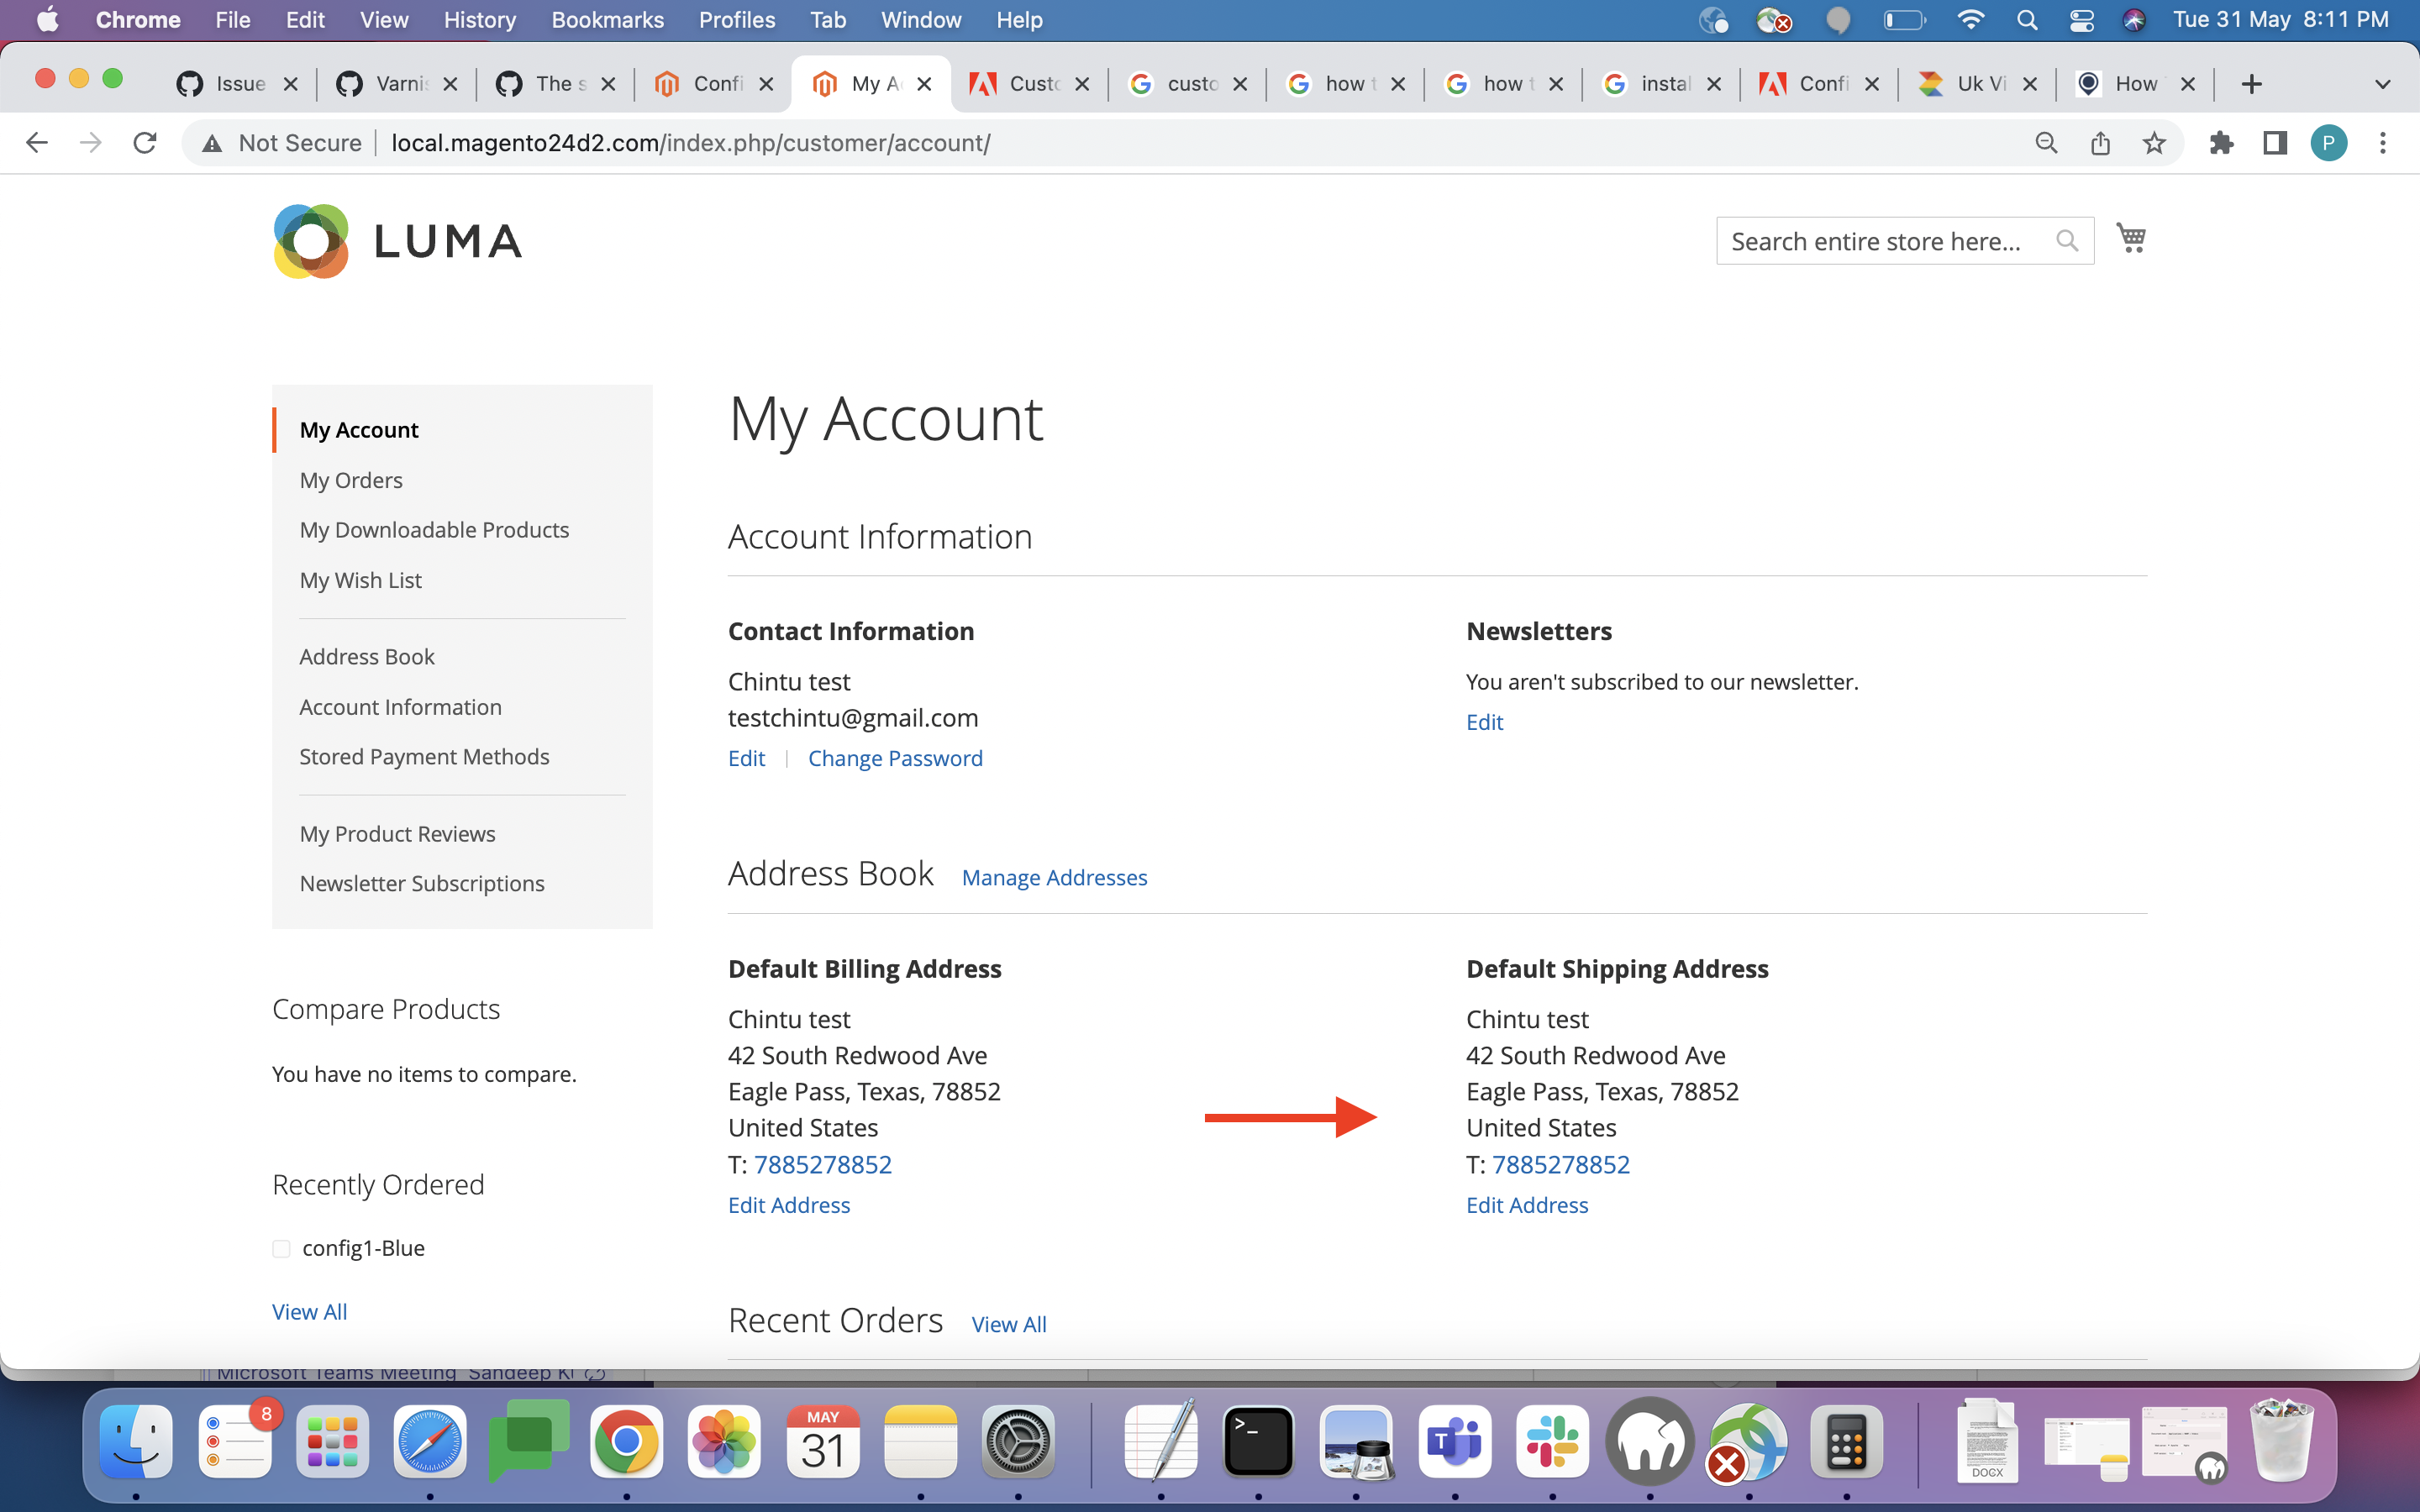Expand the Chrome tab search chevron
This screenshot has width=2420, height=1512.
pyautogui.click(x=2382, y=84)
